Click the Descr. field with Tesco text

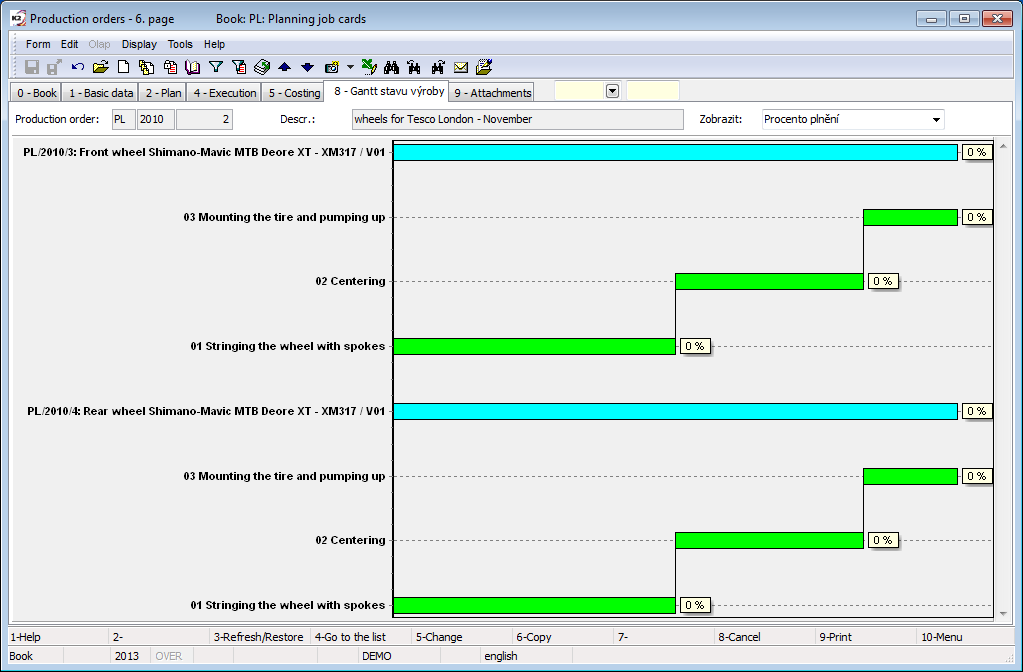(517, 119)
